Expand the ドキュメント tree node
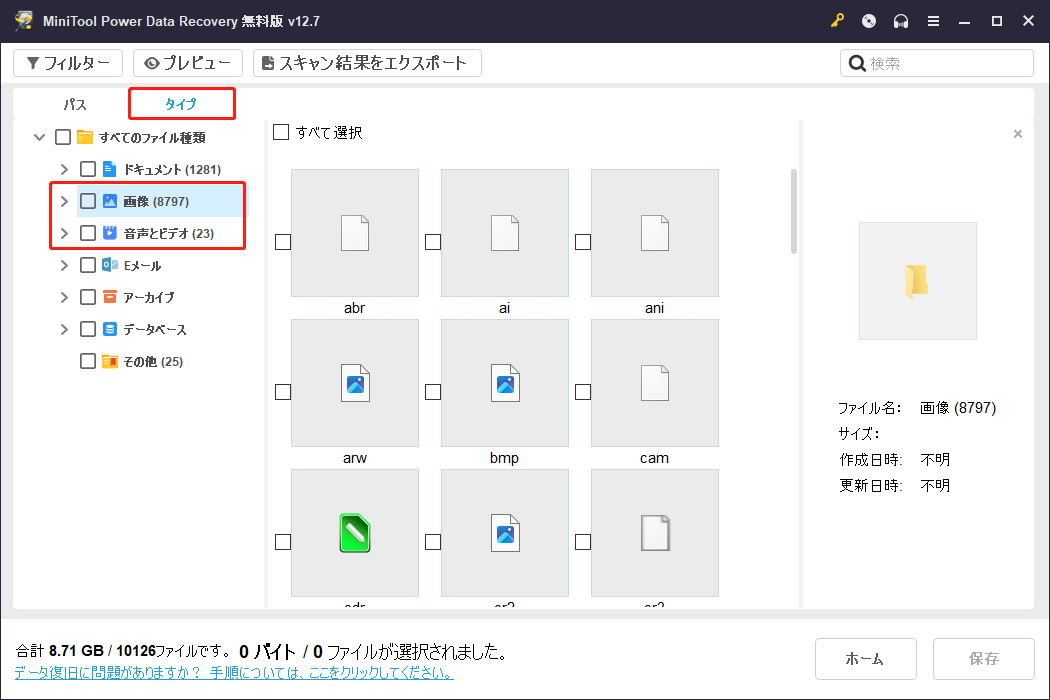 tap(63, 168)
